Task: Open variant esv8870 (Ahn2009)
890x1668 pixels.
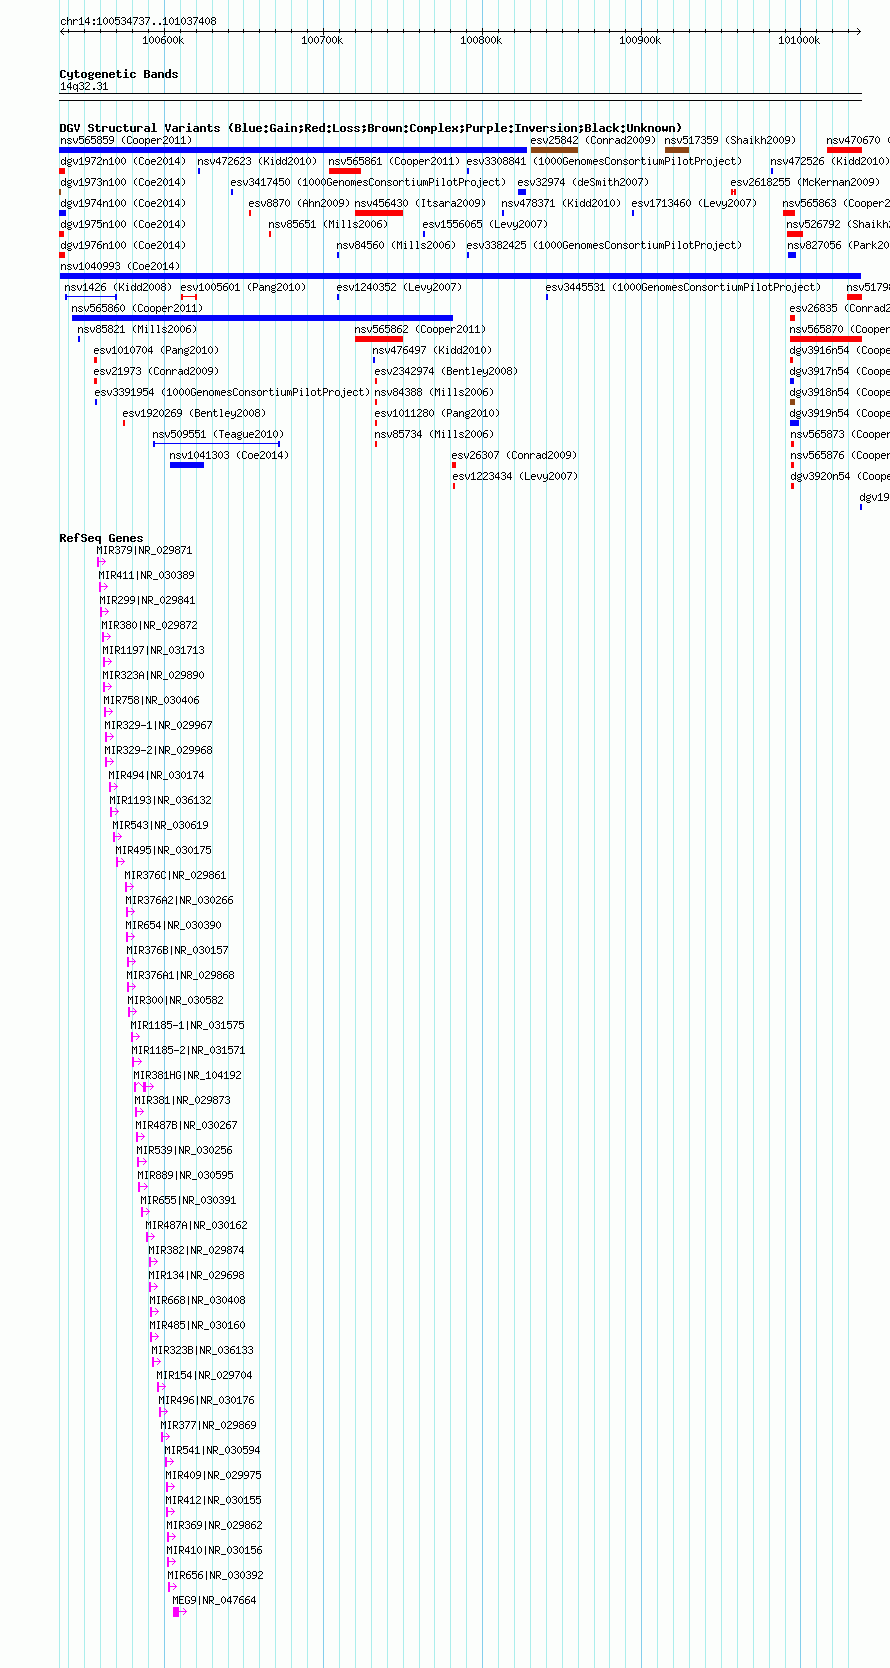Action: coord(299,203)
